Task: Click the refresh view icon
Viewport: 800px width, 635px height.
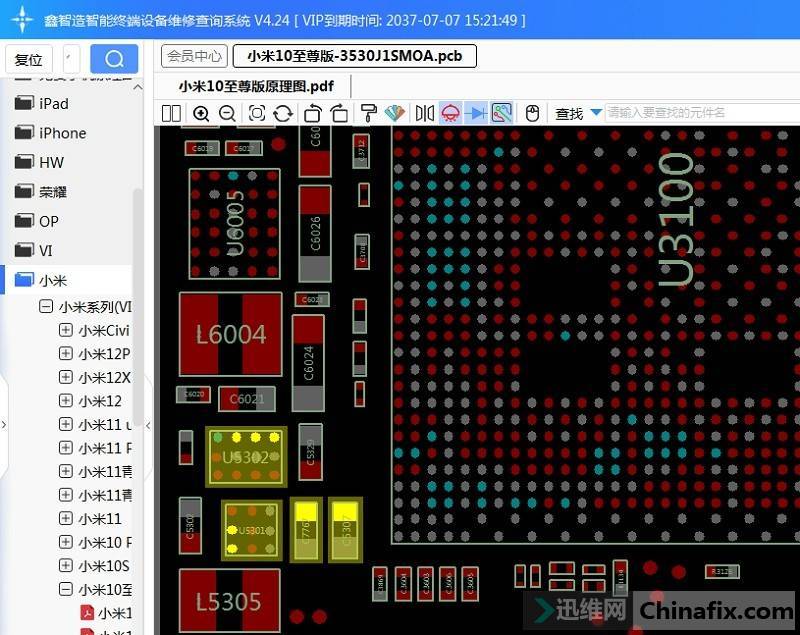Action: coord(283,113)
